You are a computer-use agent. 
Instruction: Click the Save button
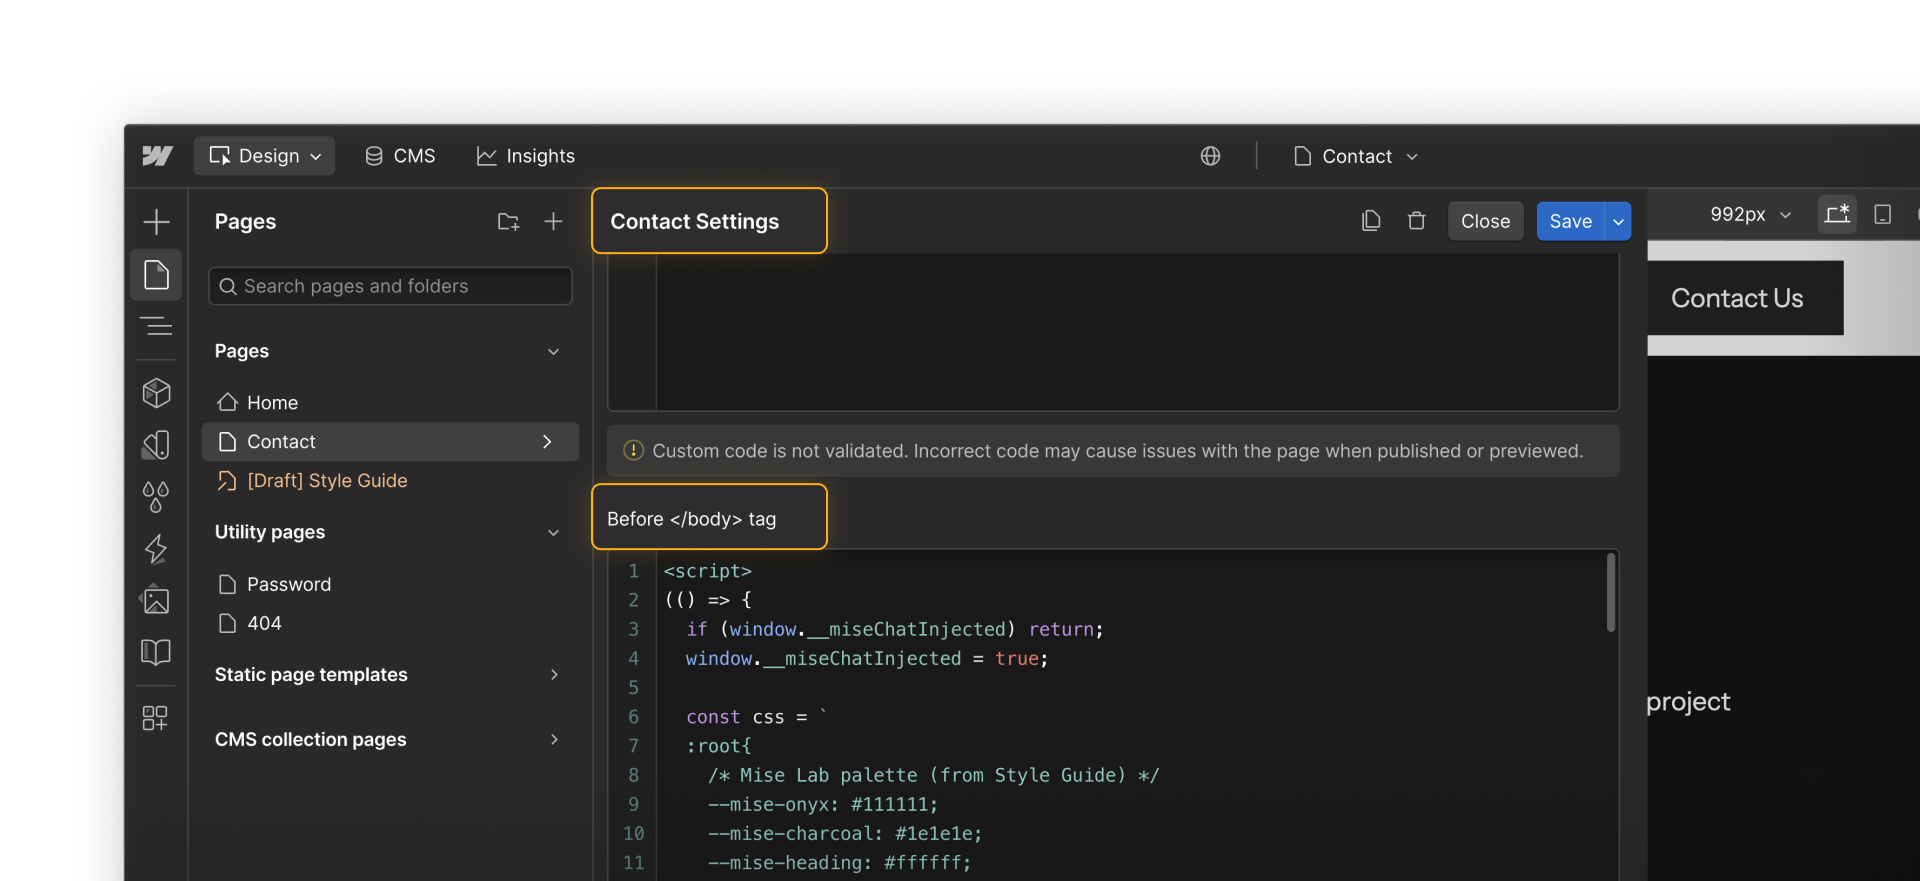pos(1570,222)
